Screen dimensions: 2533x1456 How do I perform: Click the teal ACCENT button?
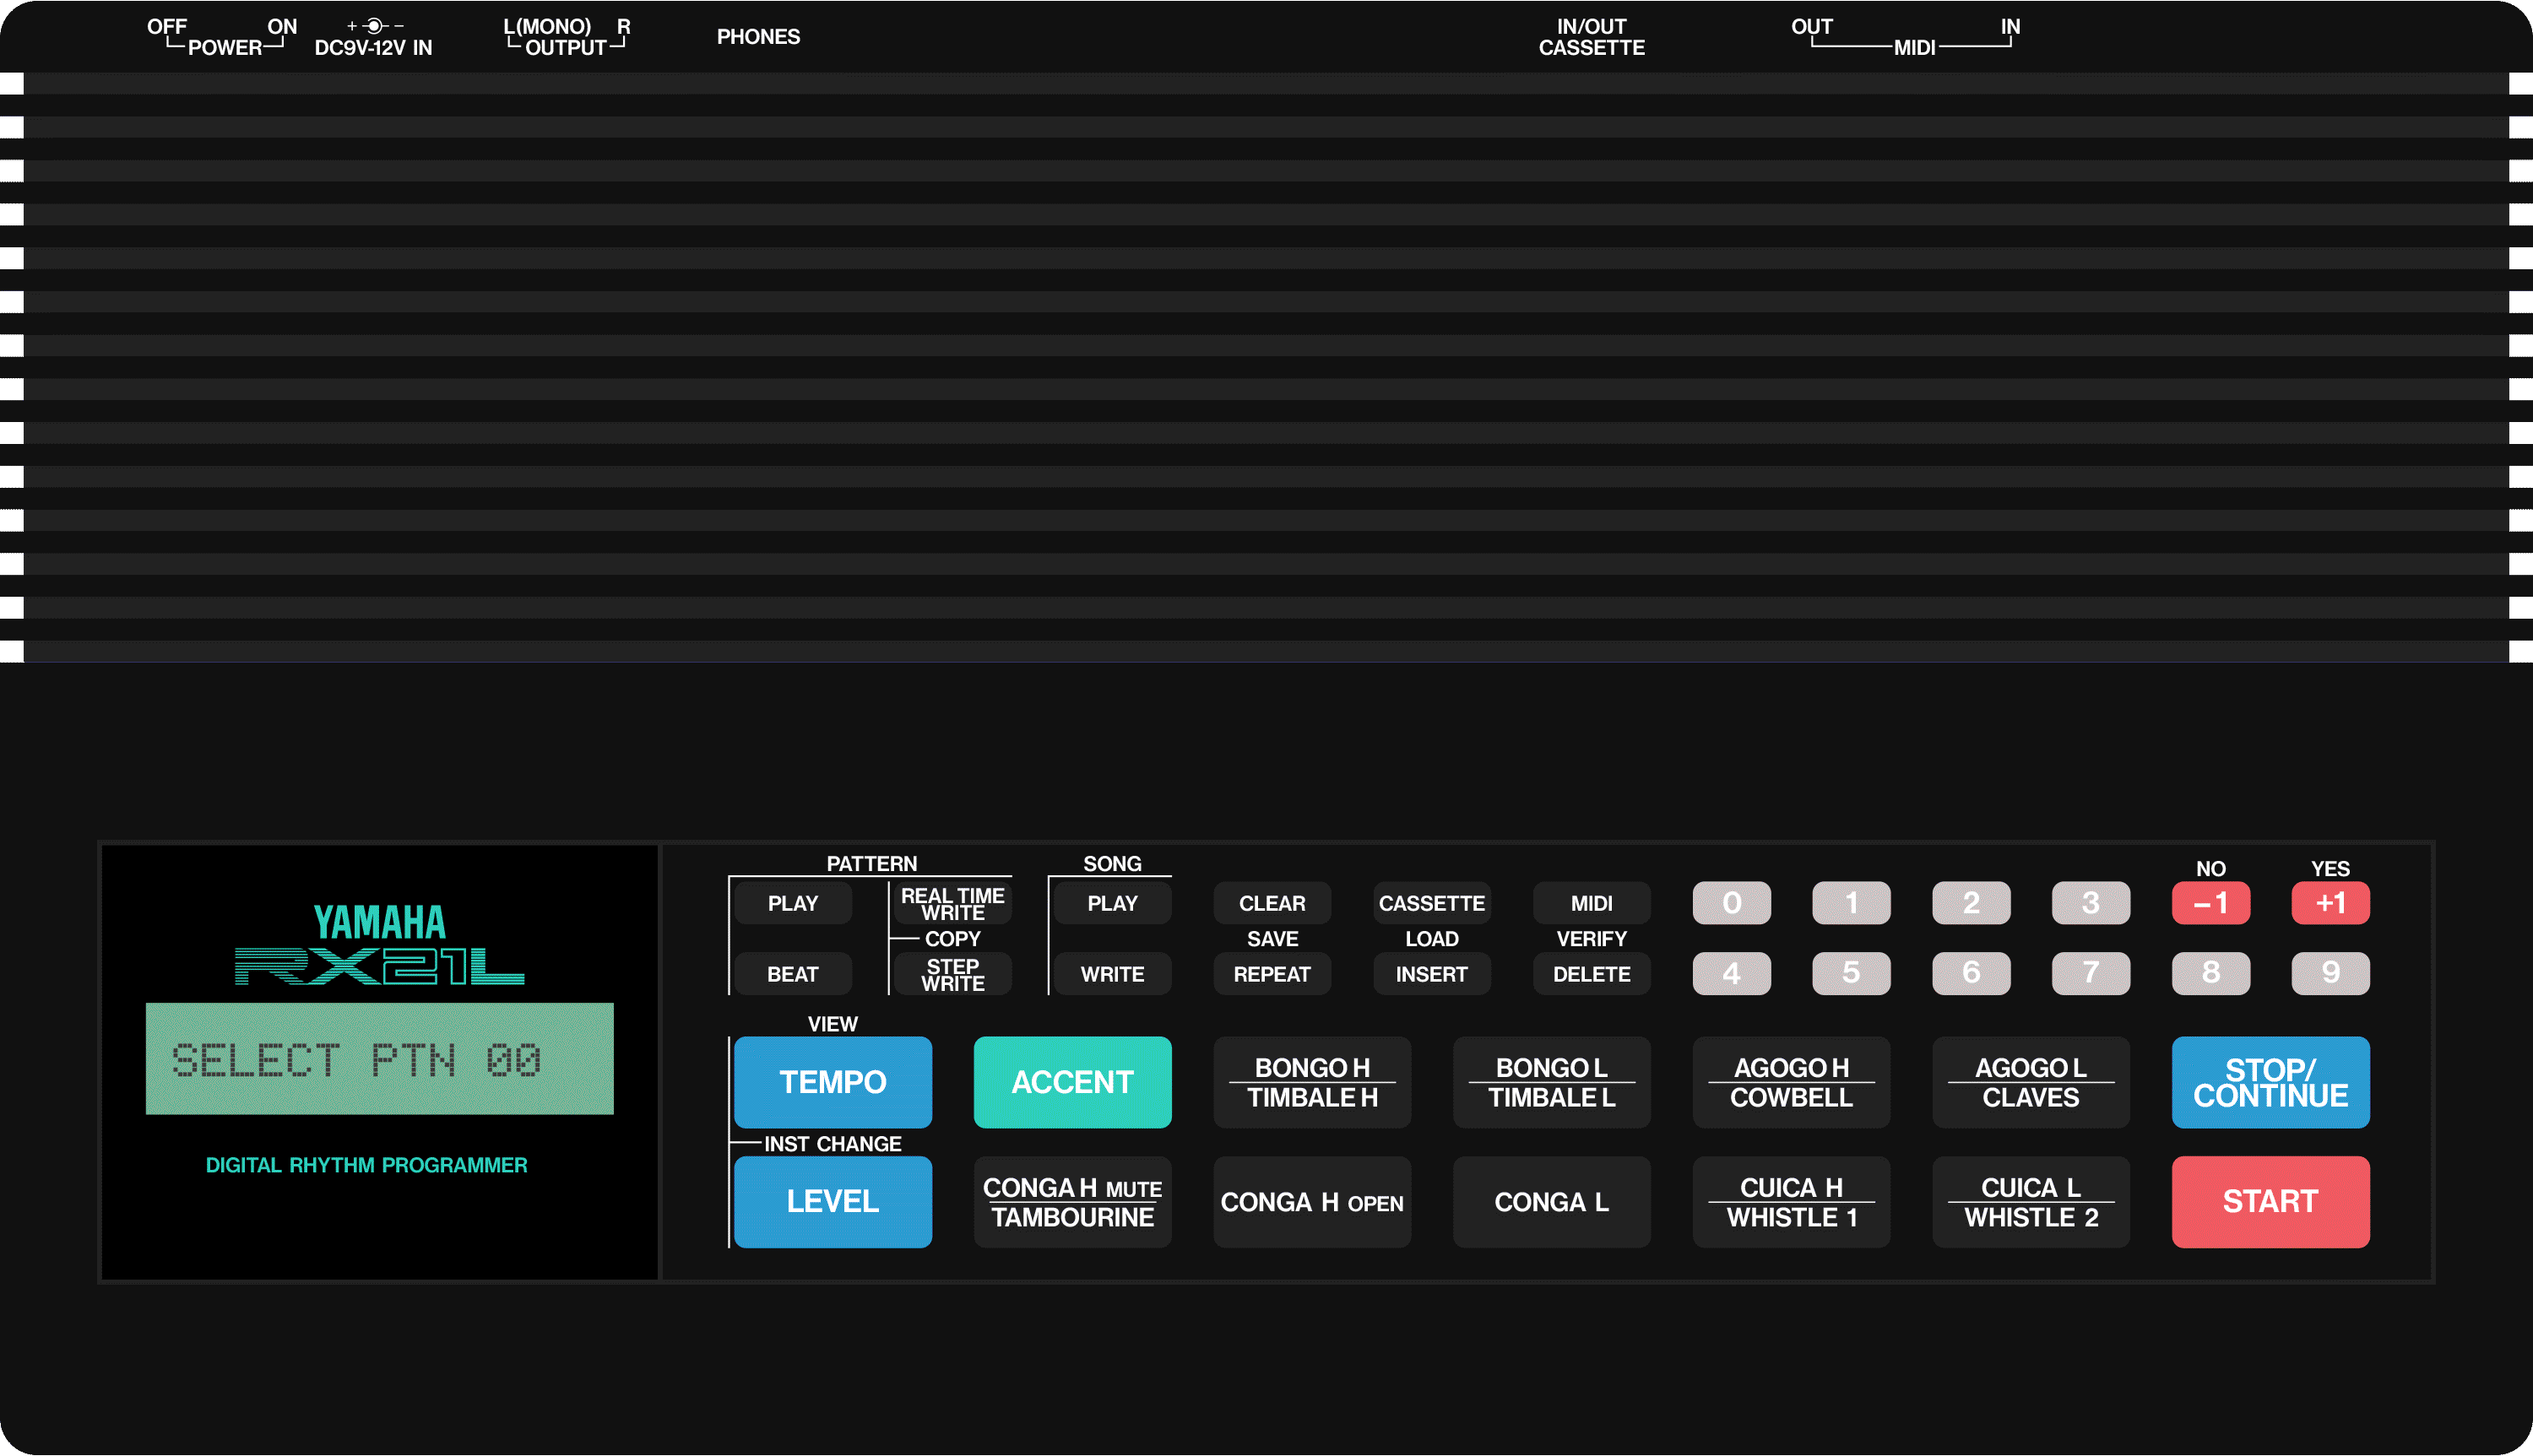click(1073, 1082)
